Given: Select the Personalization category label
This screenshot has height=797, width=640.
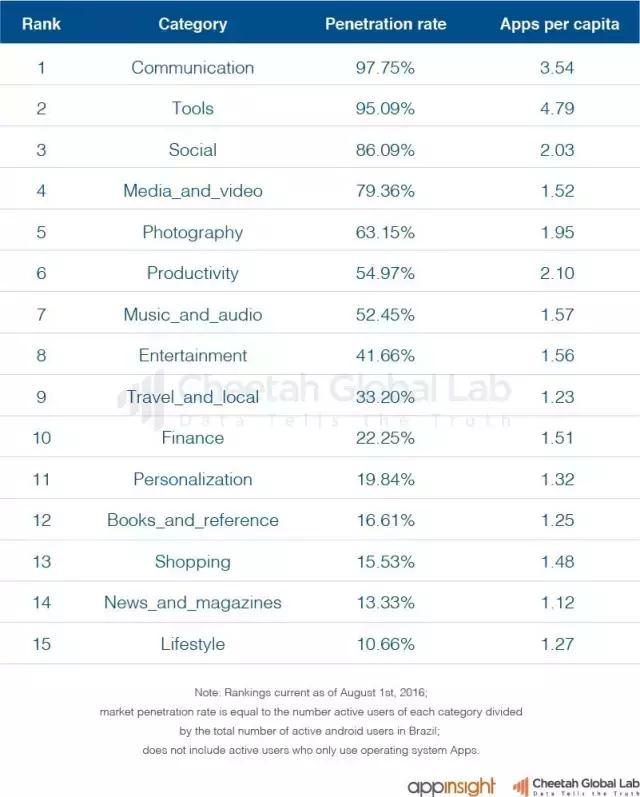Looking at the screenshot, I should pos(193,479).
